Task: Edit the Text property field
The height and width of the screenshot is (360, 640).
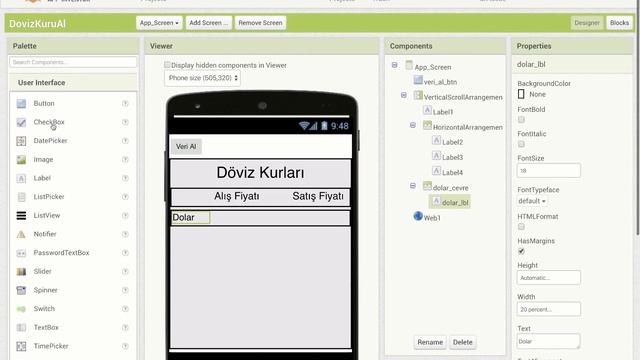Action: click(x=549, y=341)
